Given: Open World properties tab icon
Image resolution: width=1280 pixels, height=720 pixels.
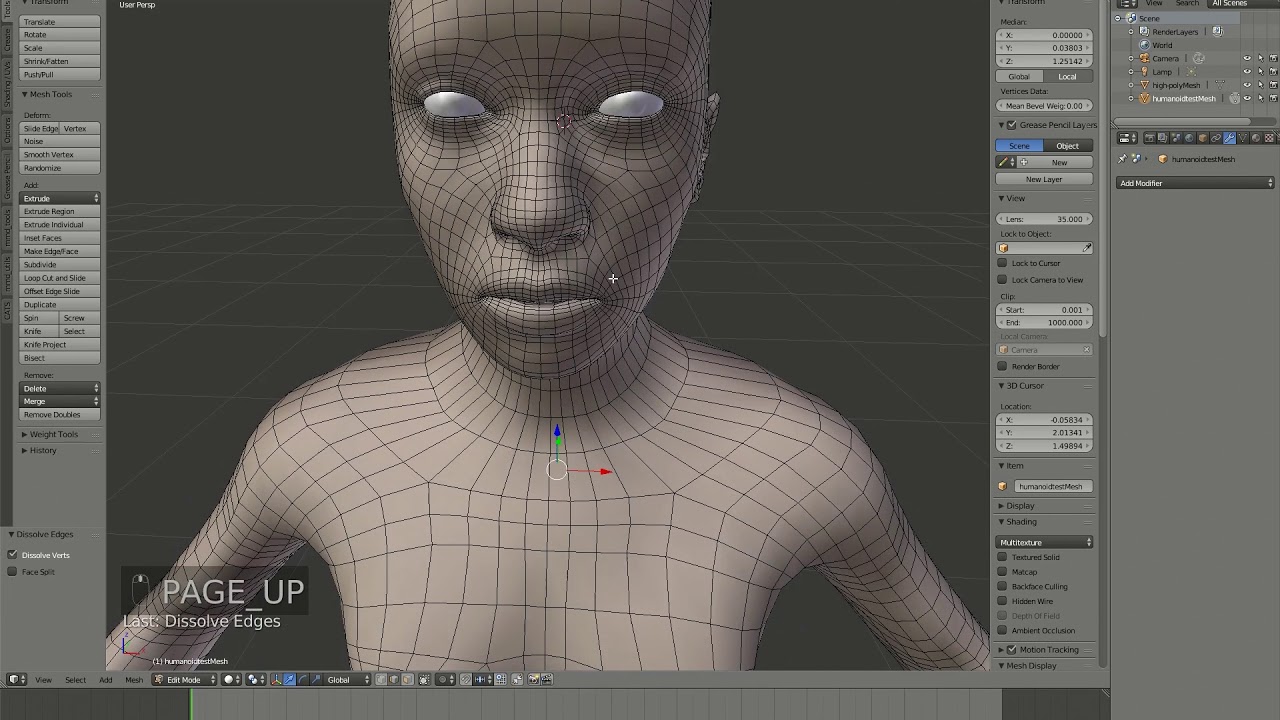Looking at the screenshot, I should pyautogui.click(x=1189, y=138).
